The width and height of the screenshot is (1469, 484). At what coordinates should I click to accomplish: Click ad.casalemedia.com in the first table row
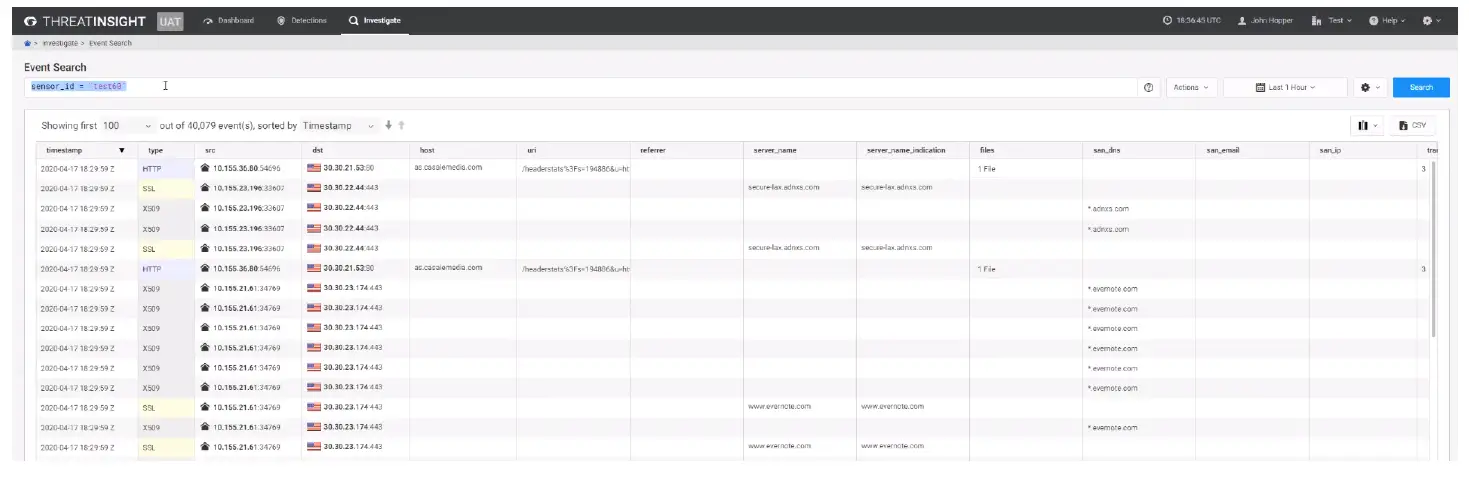pos(448,168)
